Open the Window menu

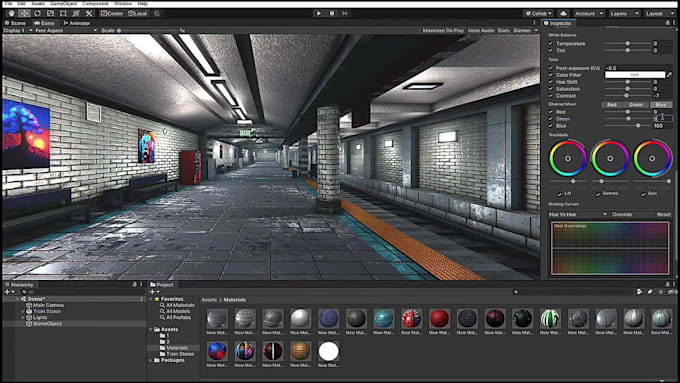pos(123,3)
